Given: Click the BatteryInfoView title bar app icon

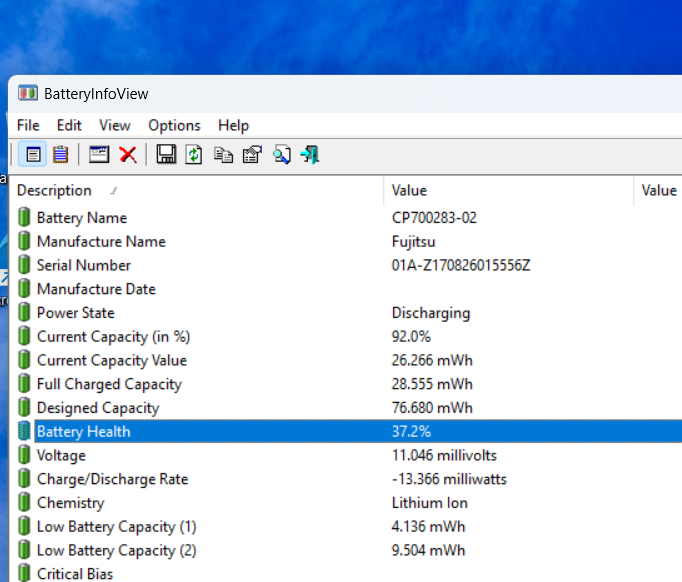Looking at the screenshot, I should coord(28,93).
